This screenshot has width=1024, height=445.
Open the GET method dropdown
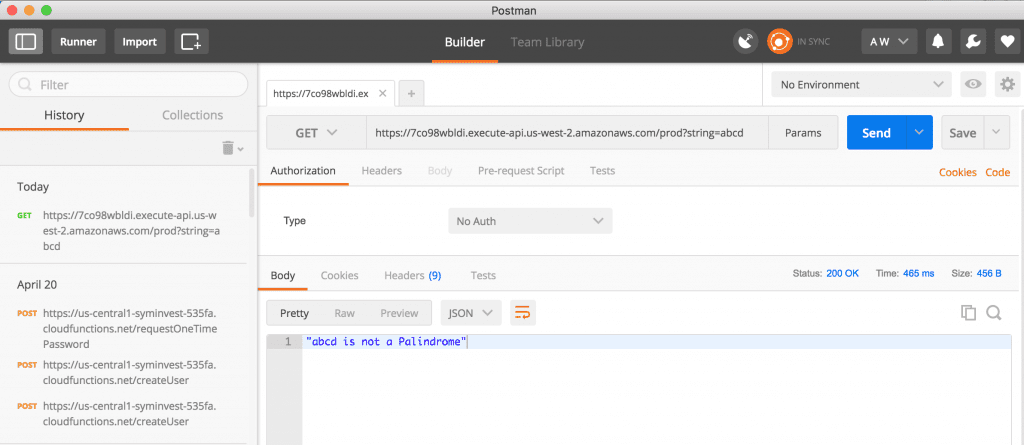pos(316,133)
